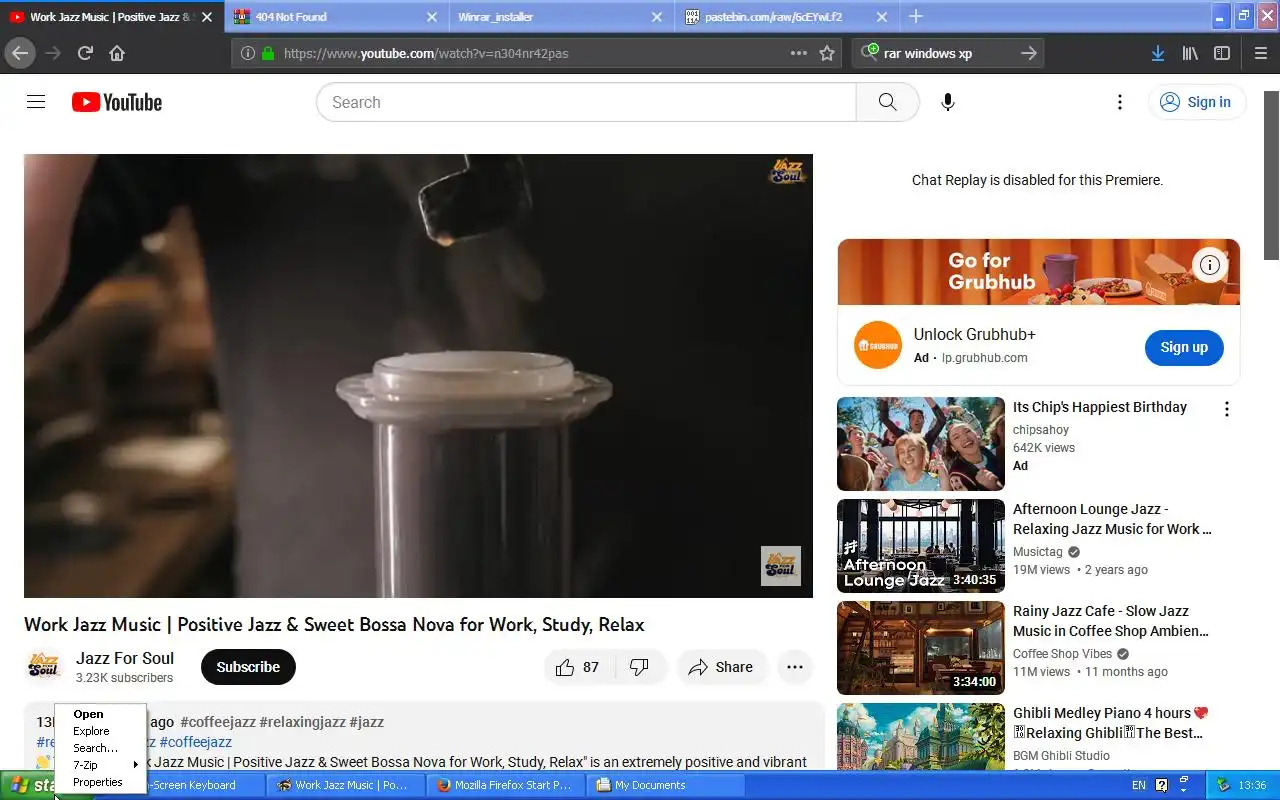The width and height of the screenshot is (1280, 800).
Task: Go back to the previous page
Action: (20, 53)
